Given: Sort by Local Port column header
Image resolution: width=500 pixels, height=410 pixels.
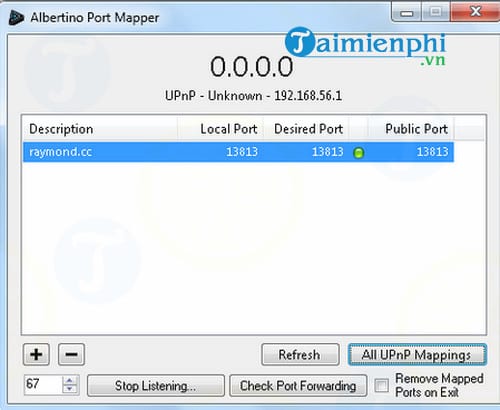Looking at the screenshot, I should (x=220, y=129).
